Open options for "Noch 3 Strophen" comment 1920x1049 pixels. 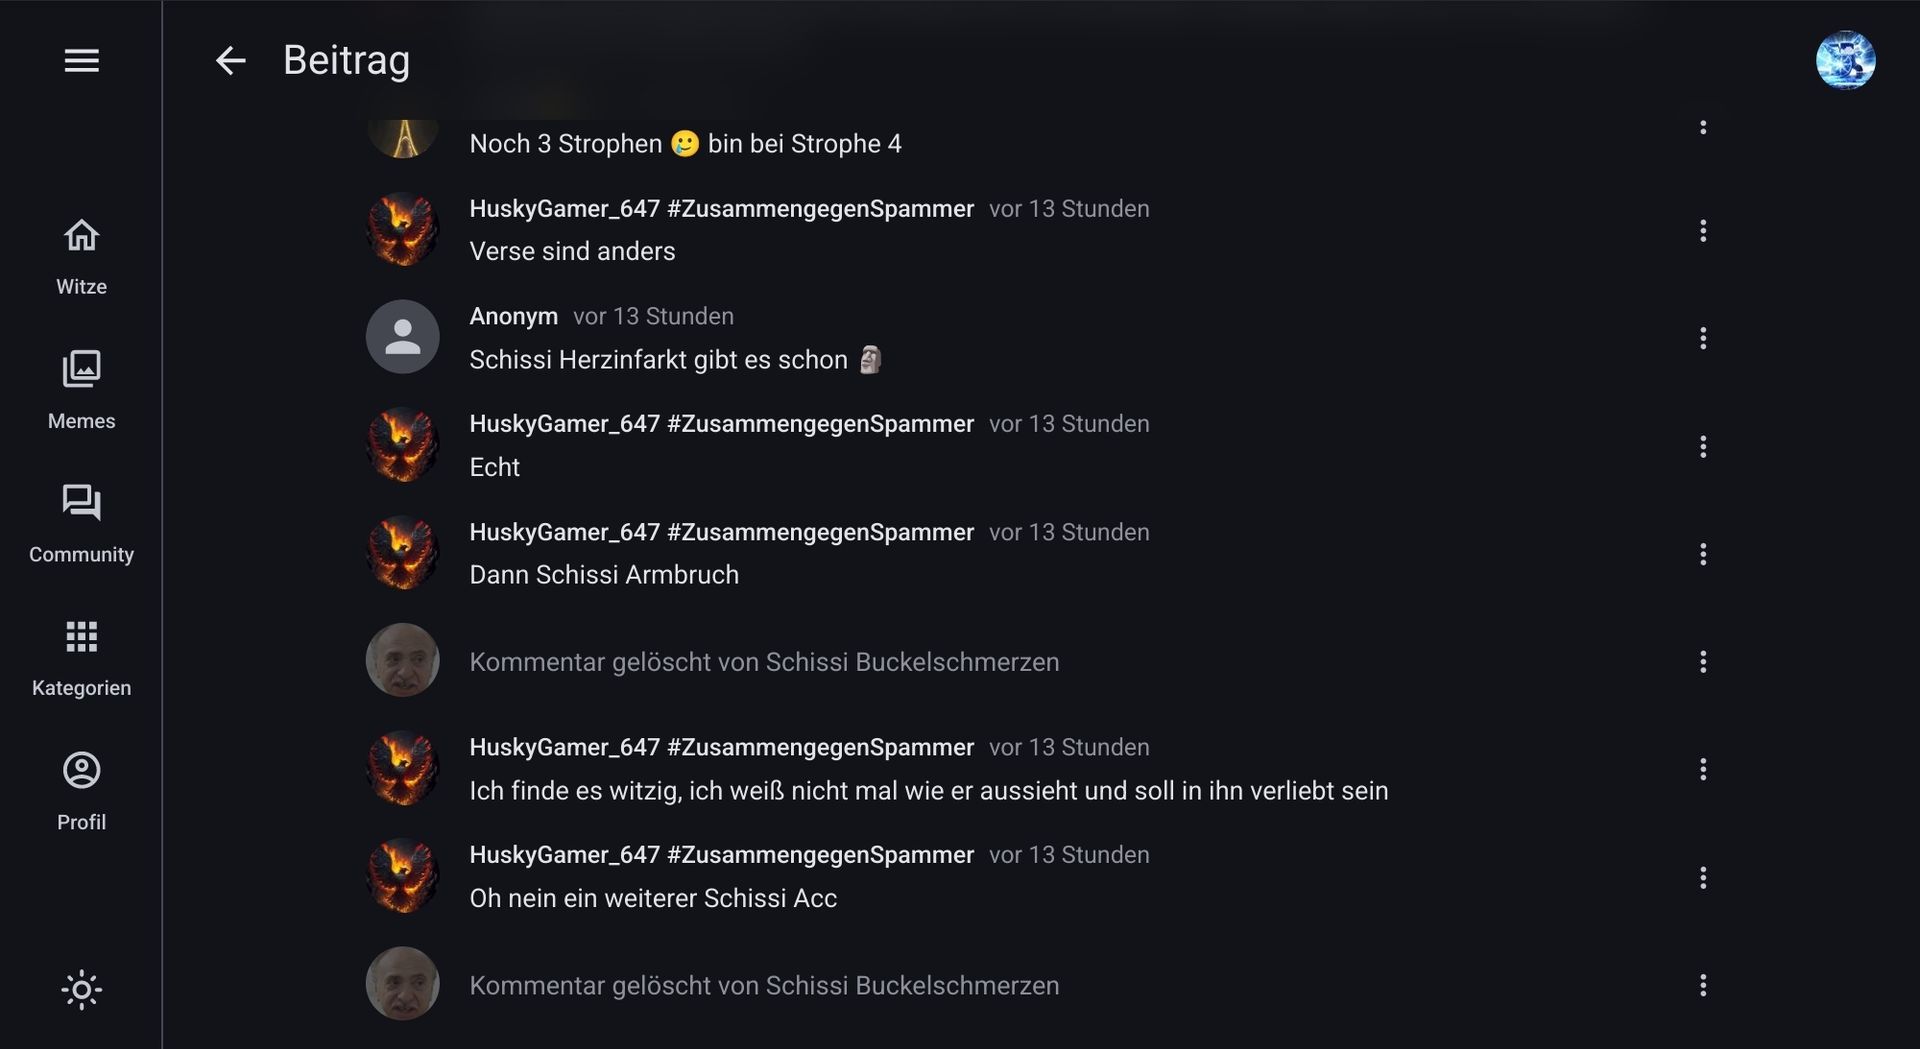click(x=1703, y=128)
